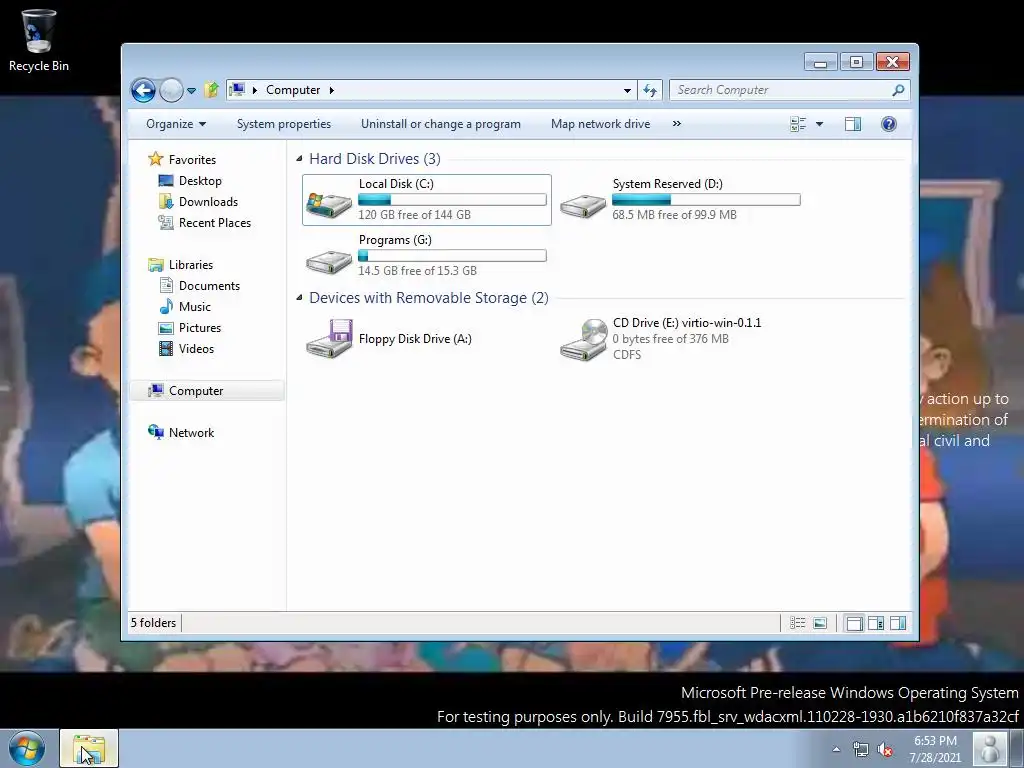Viewport: 1024px width, 768px height.
Task: Collapse the Hard Disk Drives group
Action: [x=299, y=159]
